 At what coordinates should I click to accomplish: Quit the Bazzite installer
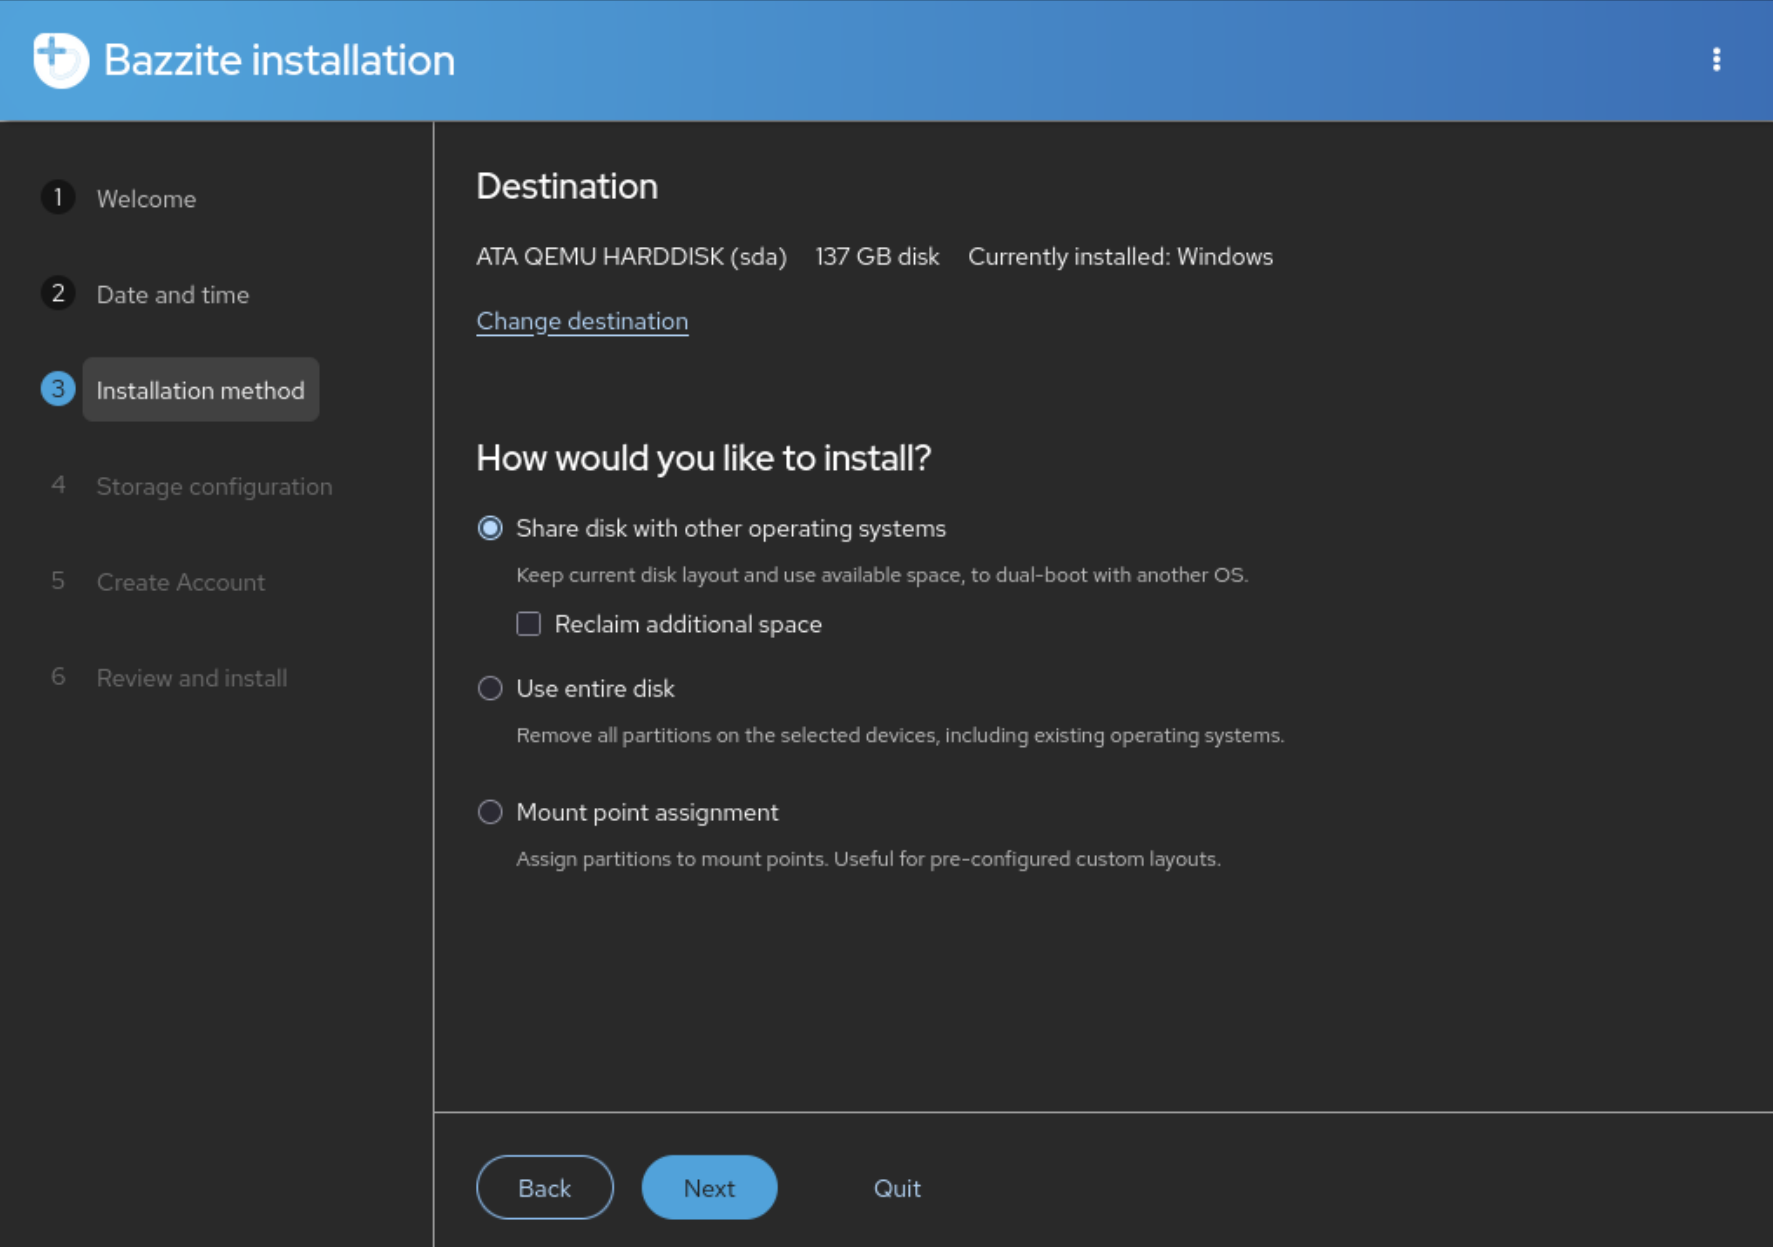(x=897, y=1188)
